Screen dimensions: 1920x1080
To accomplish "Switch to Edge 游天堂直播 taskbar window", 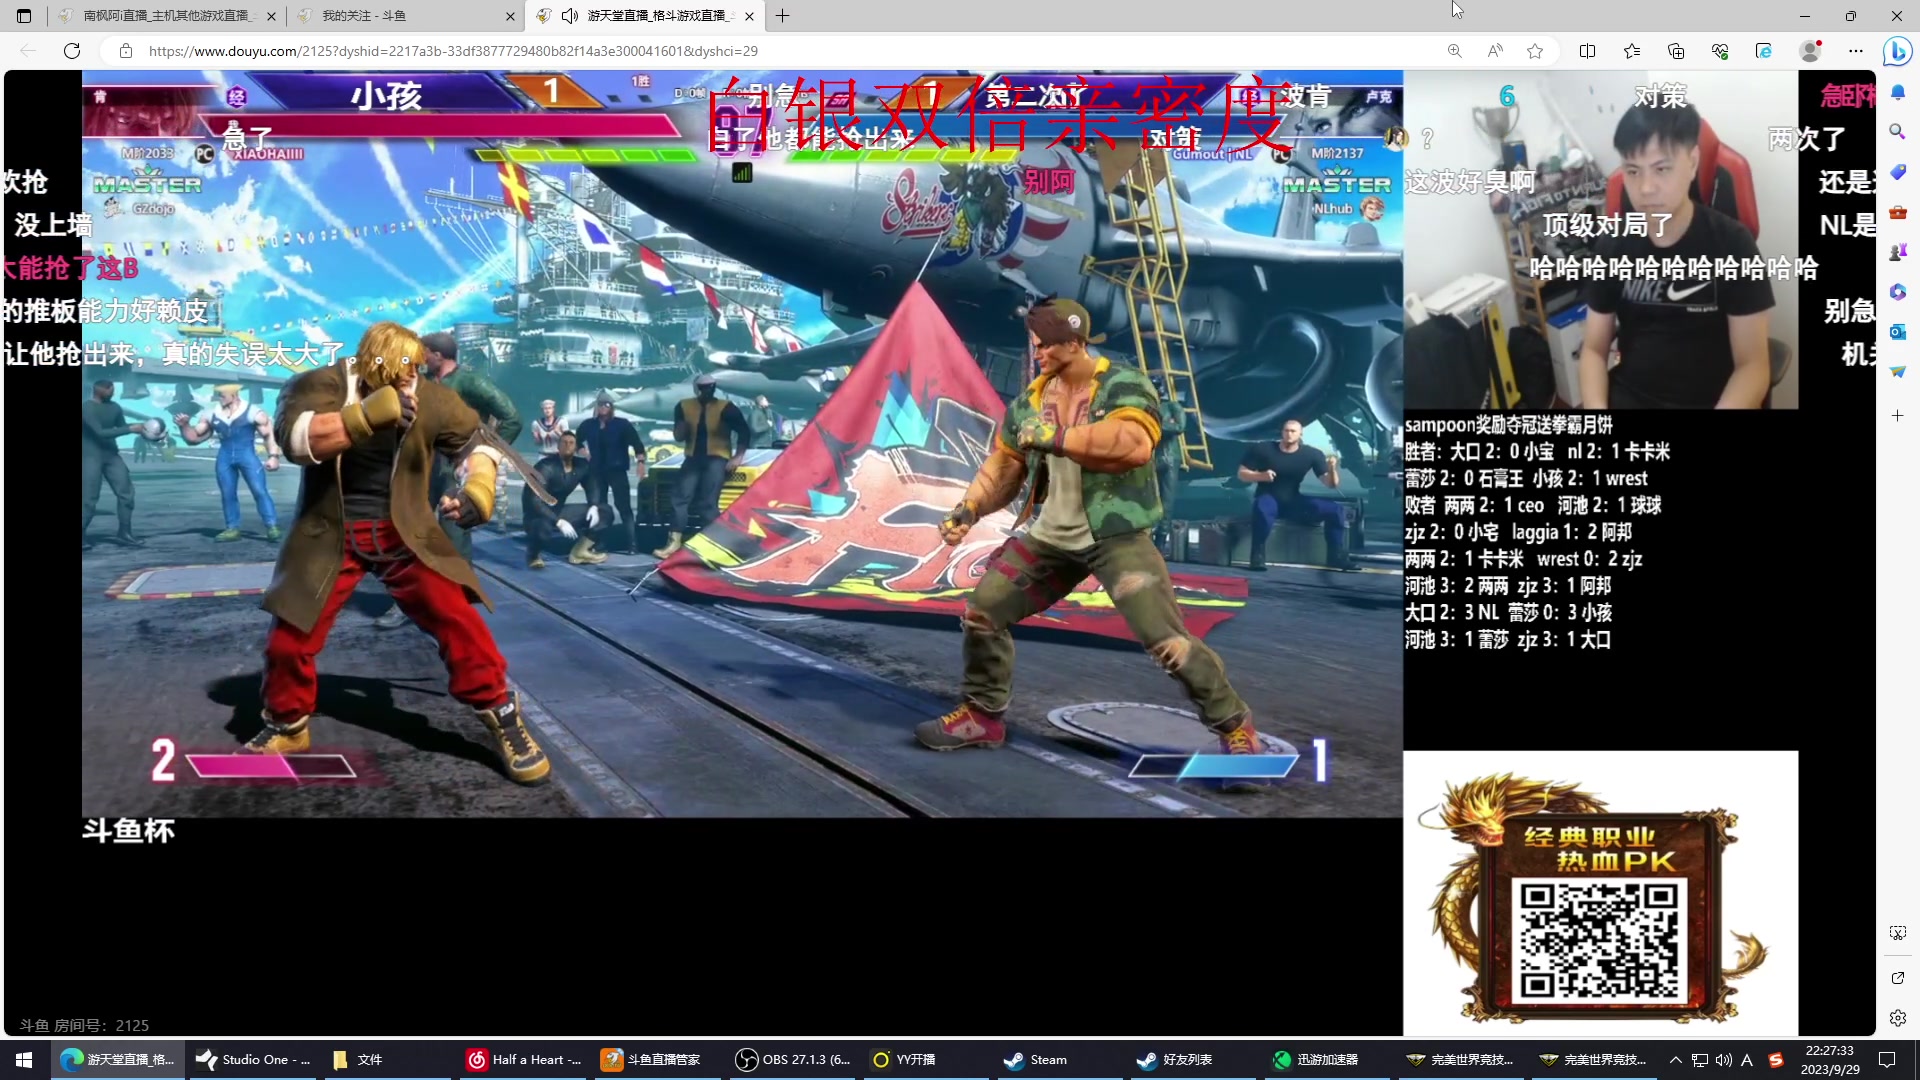I will tap(118, 1060).
